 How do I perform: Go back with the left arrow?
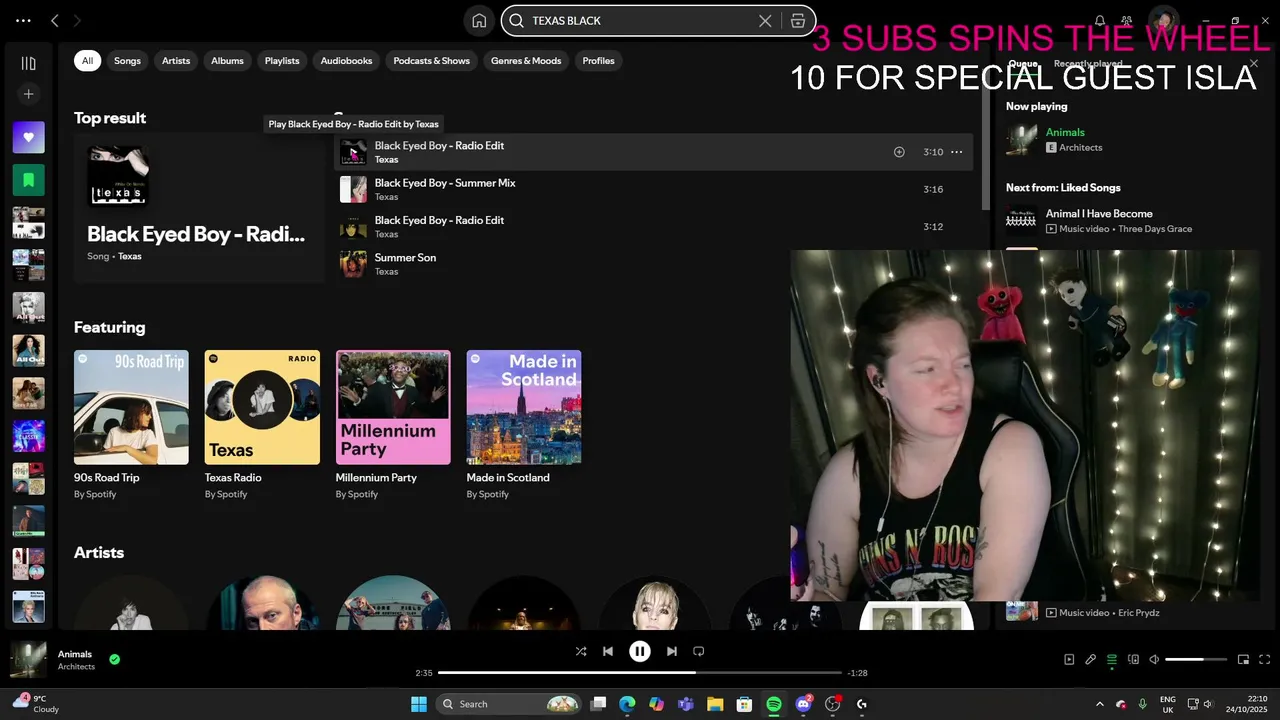tap(55, 20)
